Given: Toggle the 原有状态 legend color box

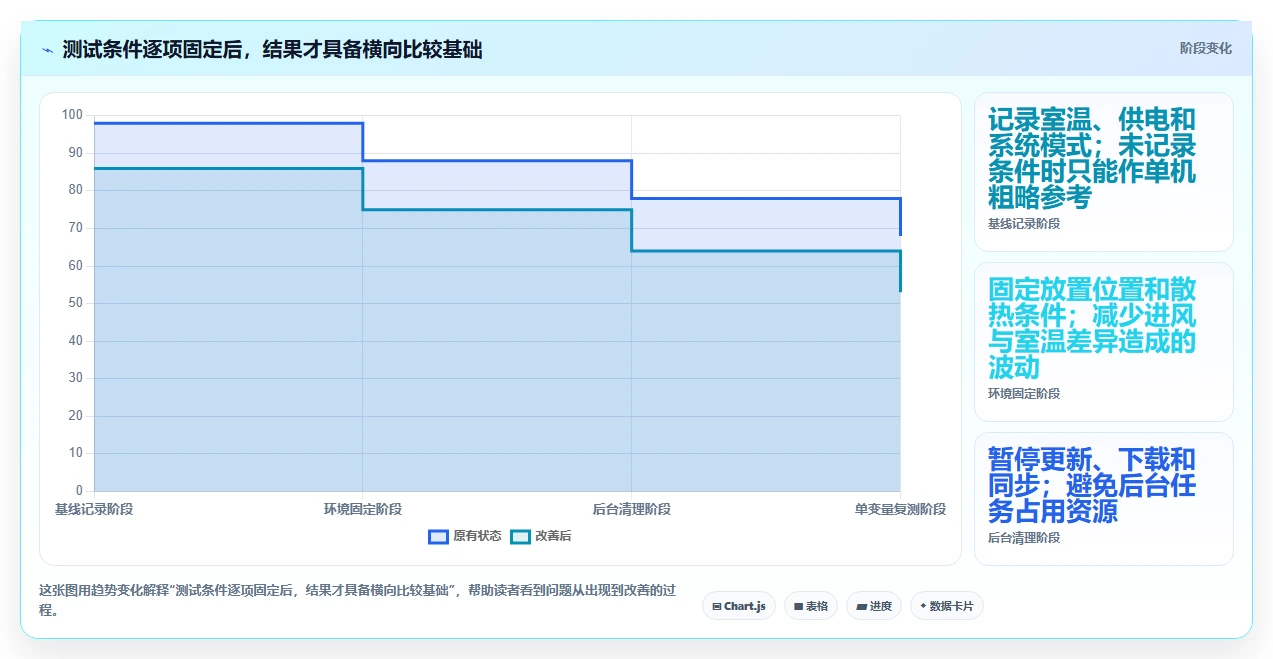Looking at the screenshot, I should pos(438,536).
